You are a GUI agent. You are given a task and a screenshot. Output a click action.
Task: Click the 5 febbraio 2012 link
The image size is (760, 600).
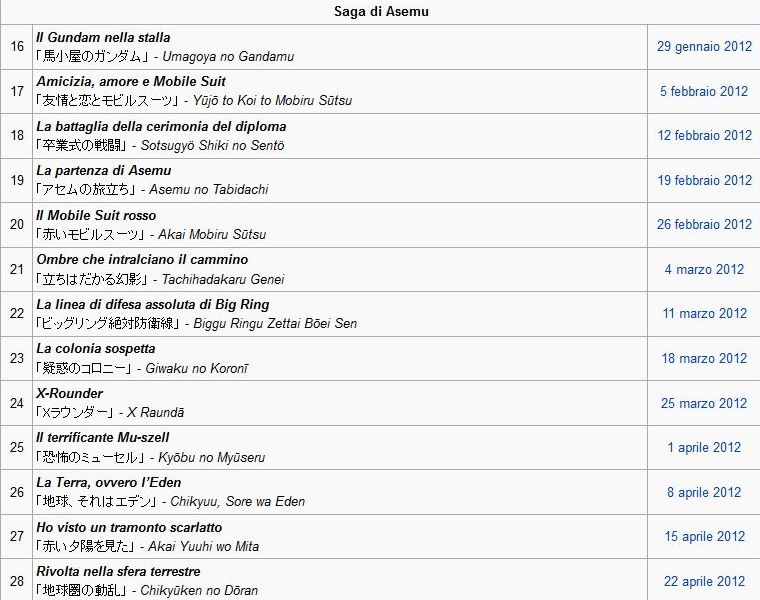(704, 91)
